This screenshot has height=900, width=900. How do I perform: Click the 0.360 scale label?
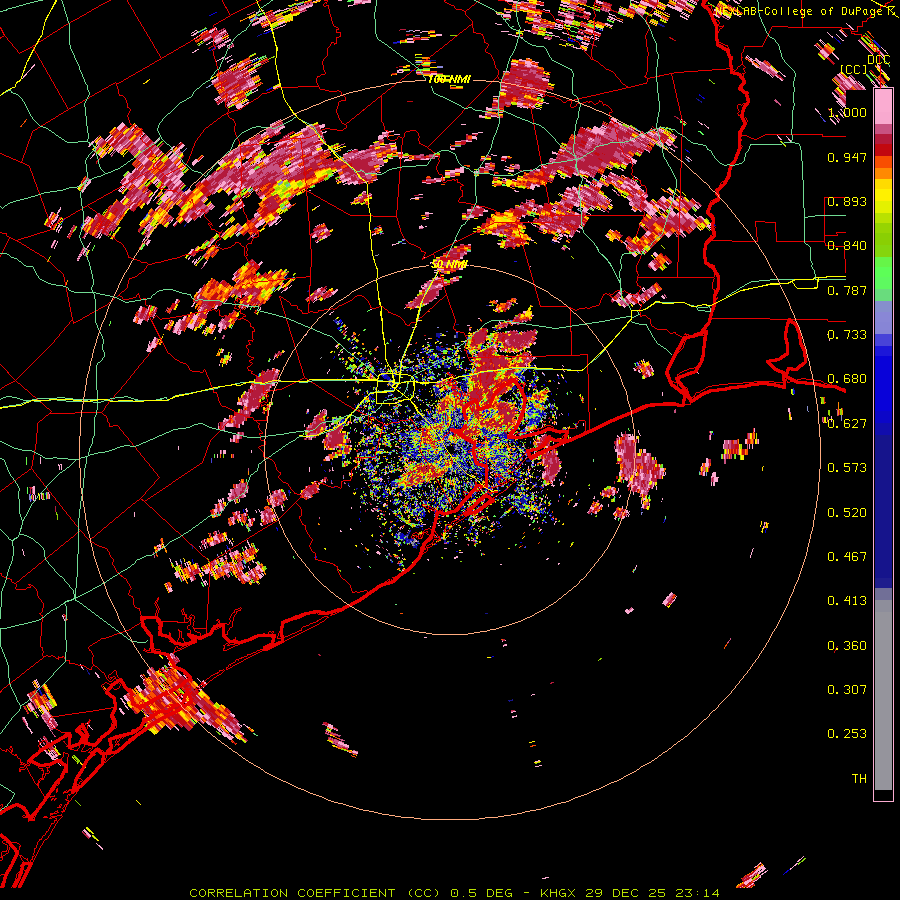847,646
